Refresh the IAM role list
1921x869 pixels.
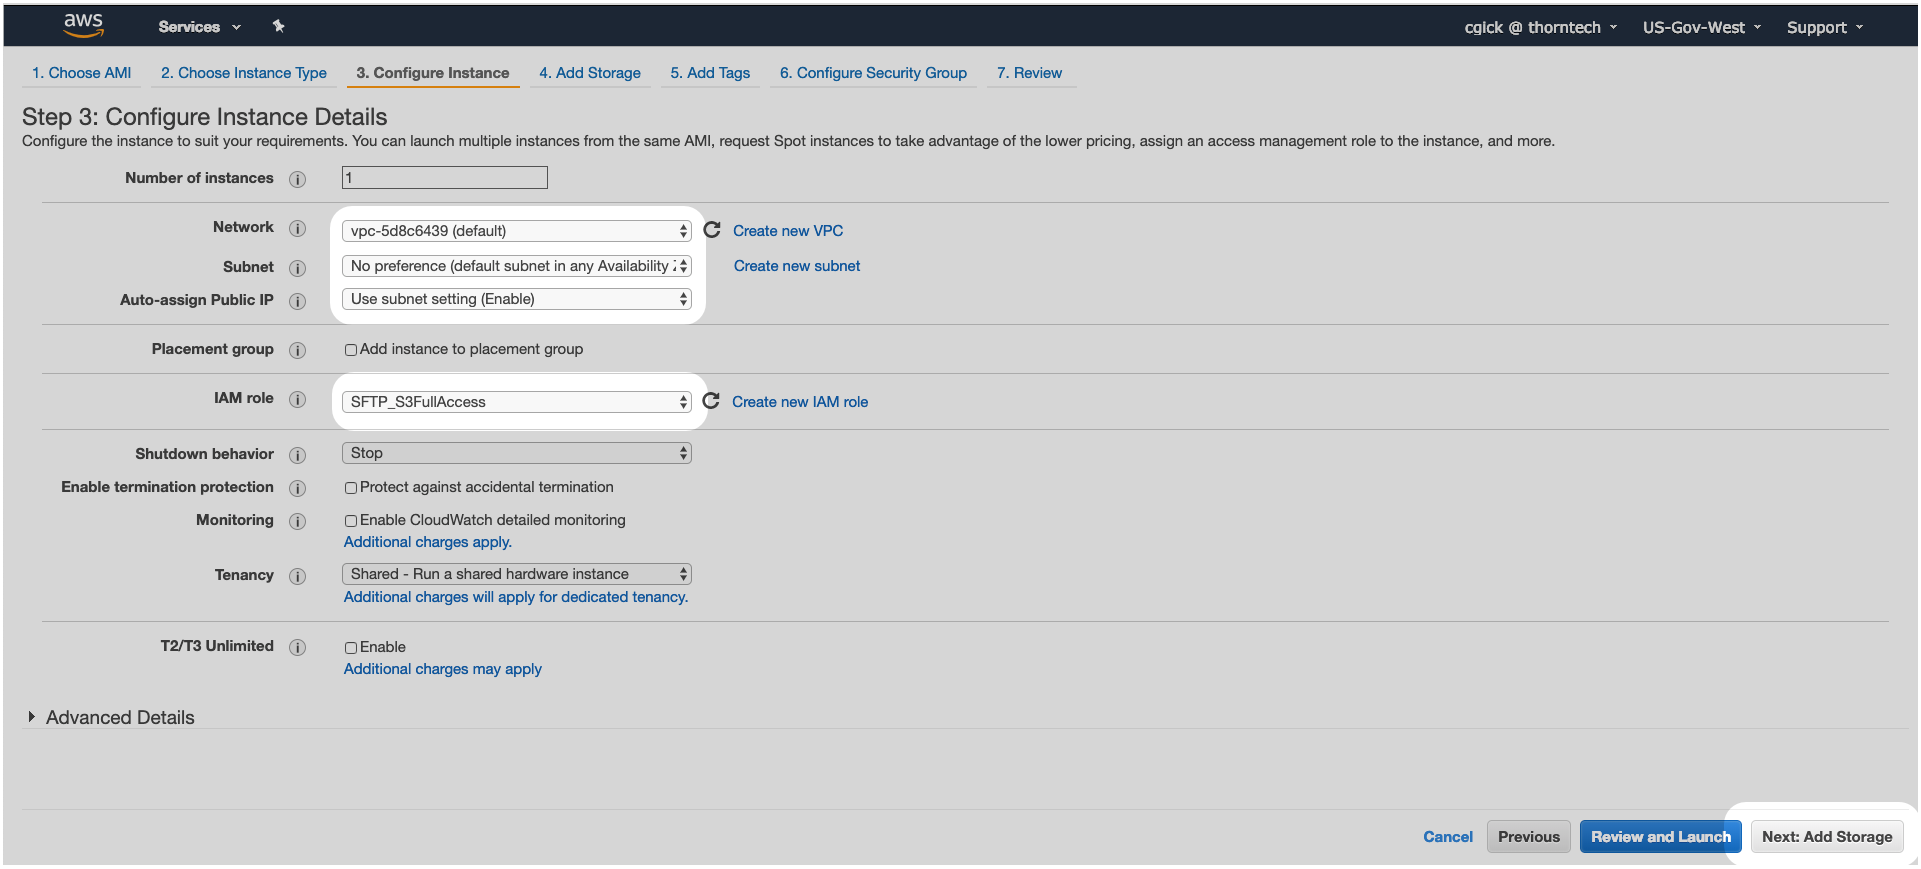711,401
